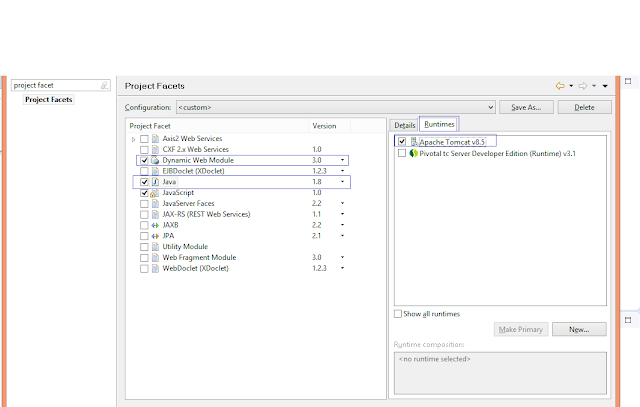Open Java version dropdown
The height and width of the screenshot is (407, 640).
342,182
